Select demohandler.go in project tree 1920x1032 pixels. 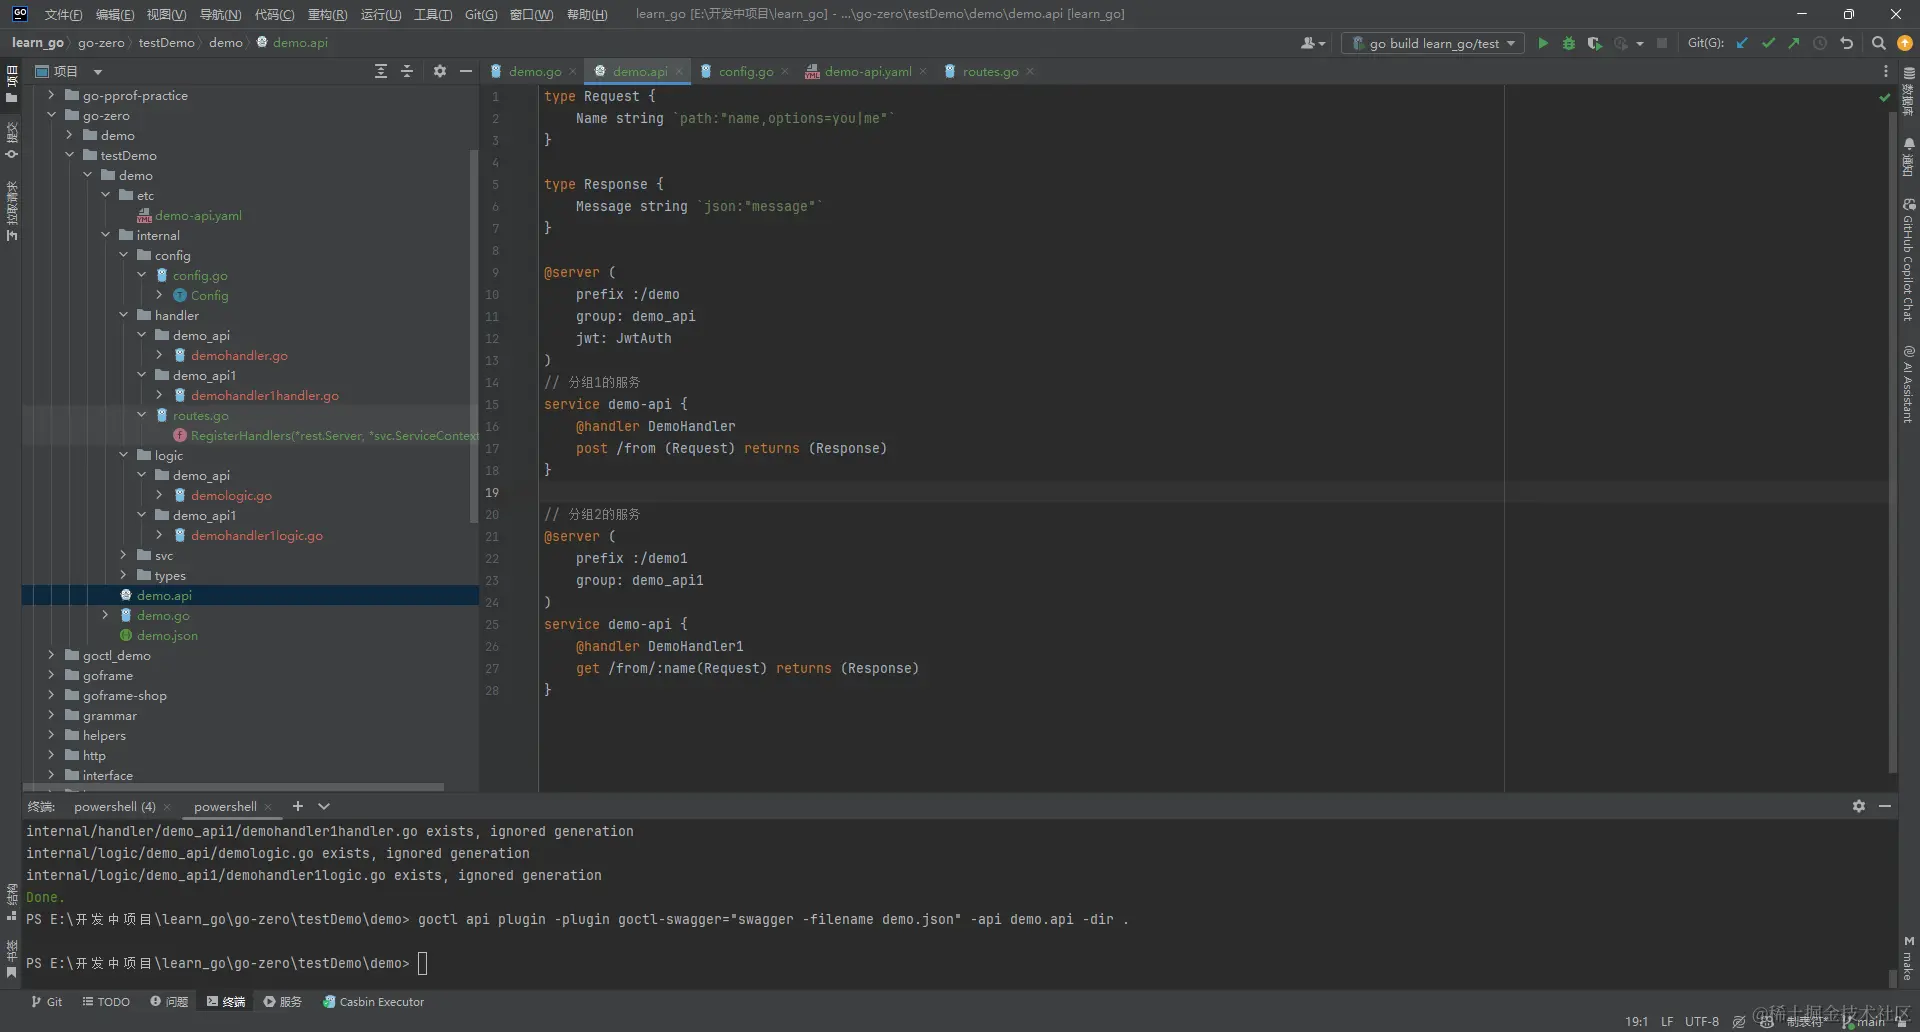pyautogui.click(x=239, y=355)
